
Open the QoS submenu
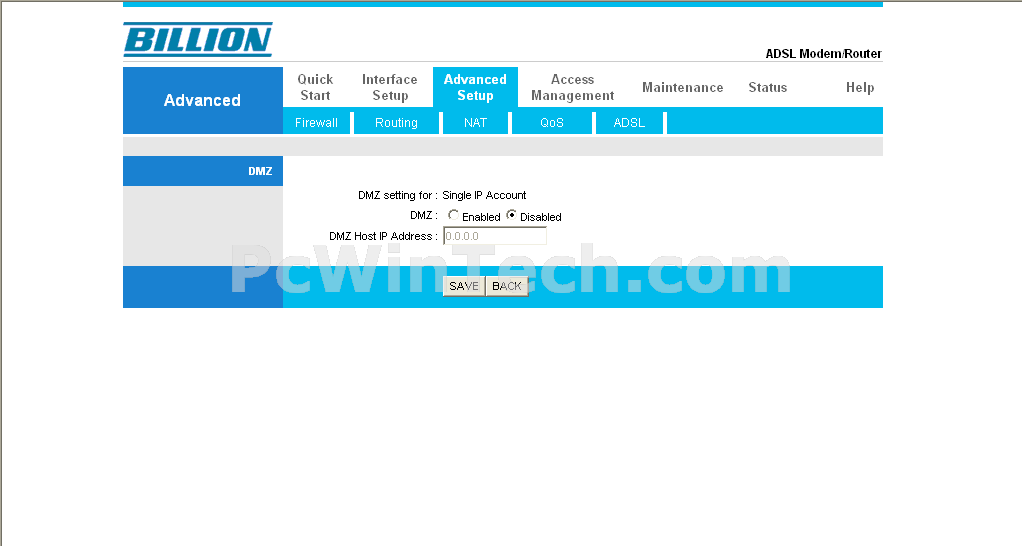(x=551, y=122)
